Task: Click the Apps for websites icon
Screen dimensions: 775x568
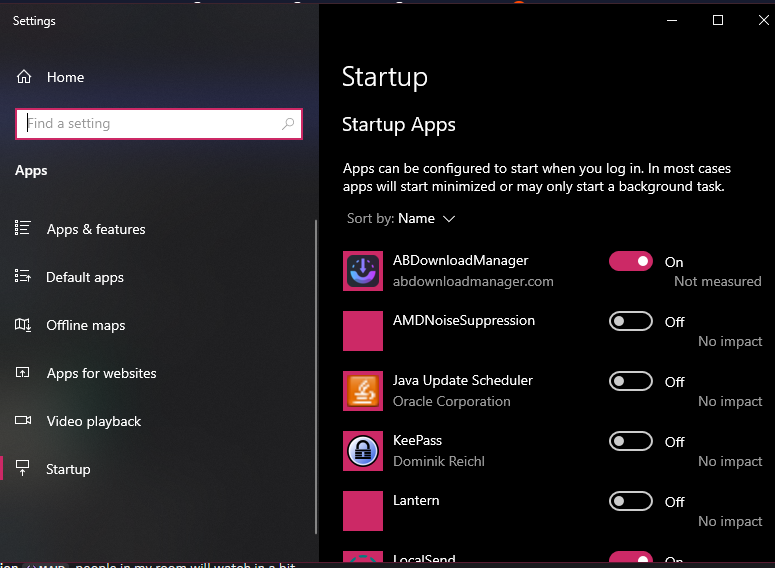Action: pyautogui.click(x=23, y=372)
